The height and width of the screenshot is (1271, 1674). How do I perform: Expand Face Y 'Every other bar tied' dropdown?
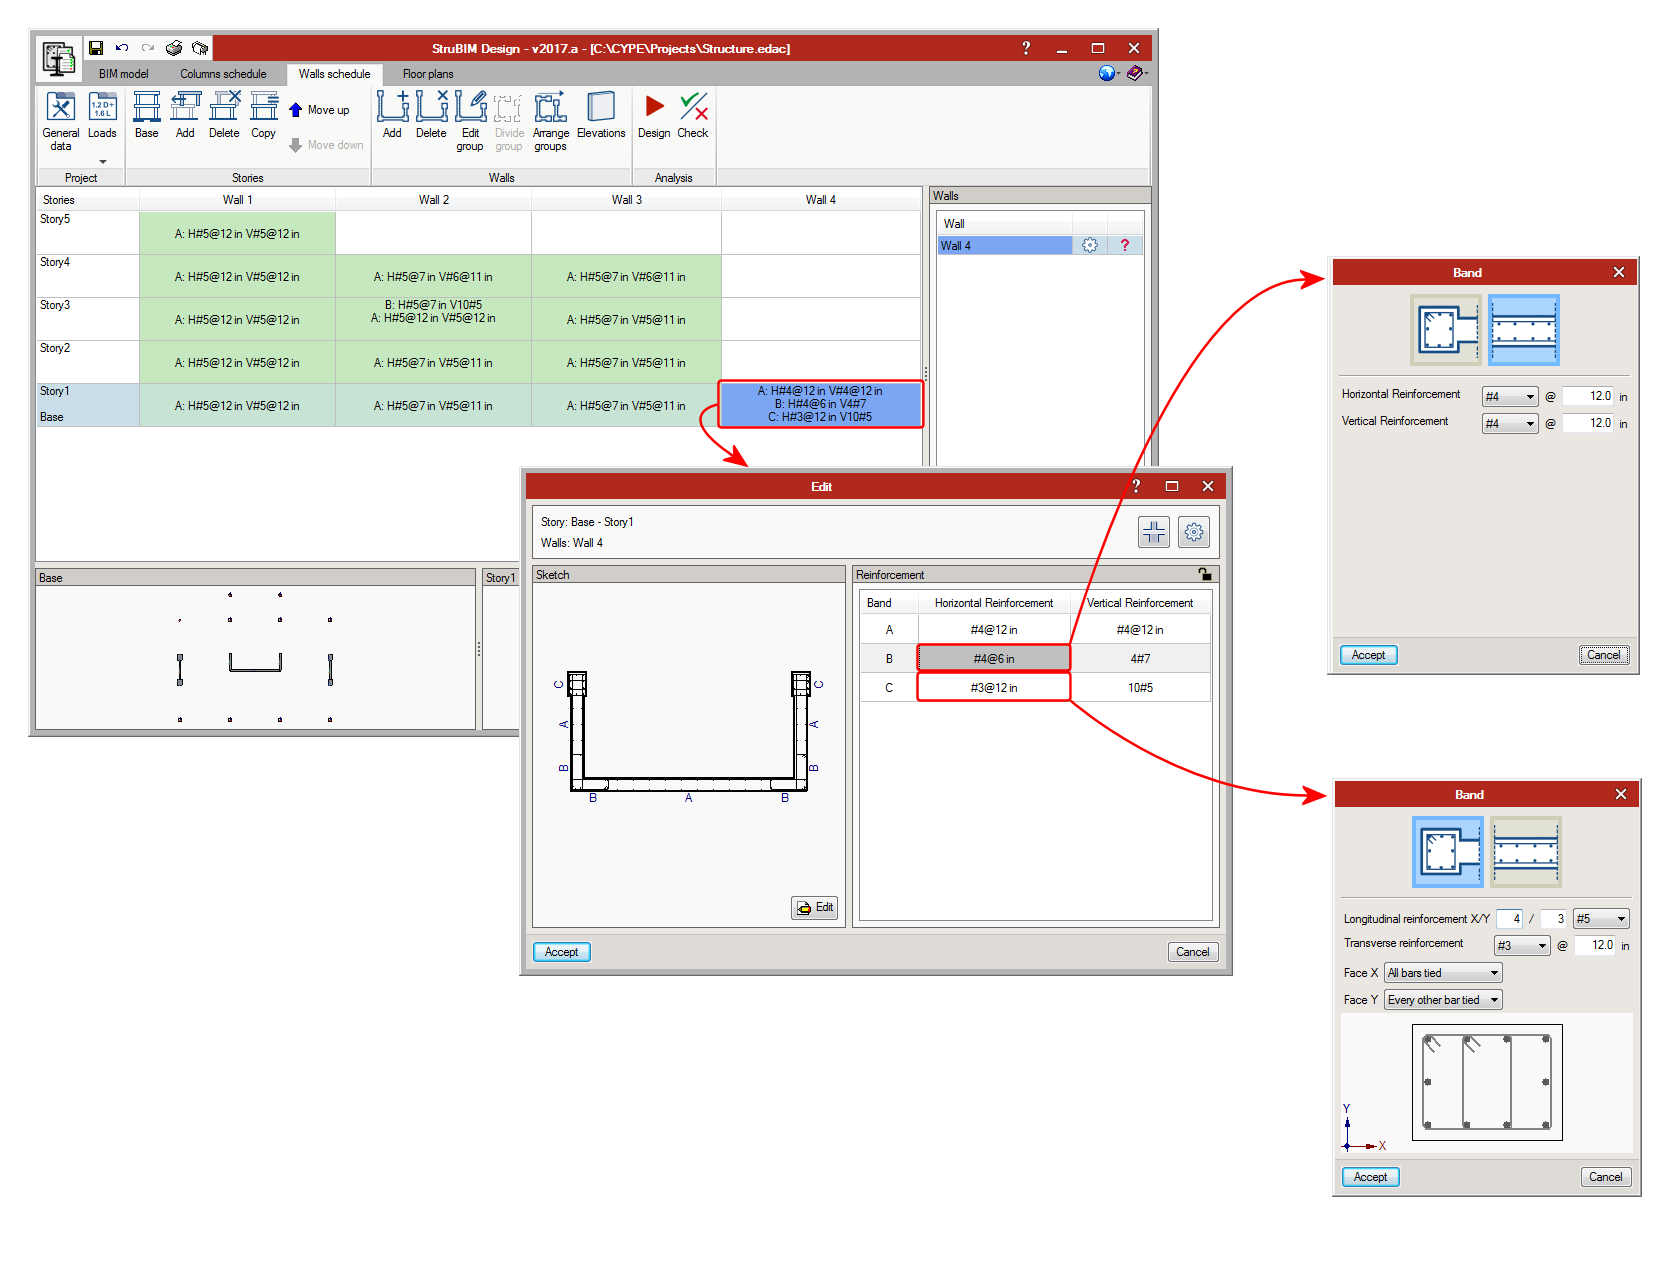click(x=1443, y=1000)
